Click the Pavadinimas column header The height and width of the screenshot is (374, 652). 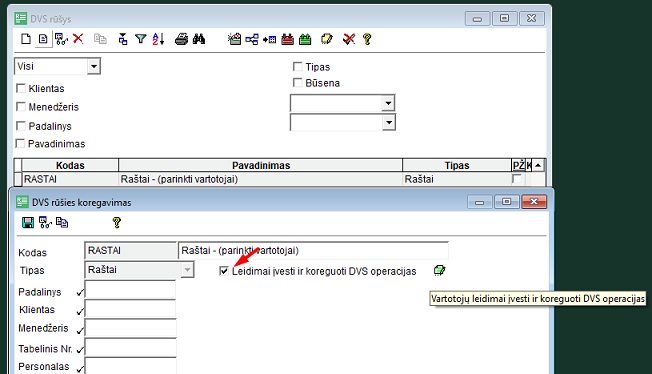pyautogui.click(x=261, y=165)
